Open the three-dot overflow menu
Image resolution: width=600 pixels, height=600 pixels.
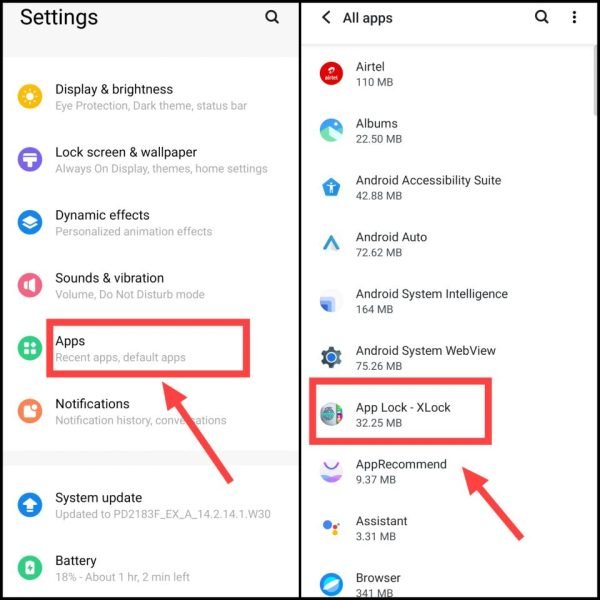[574, 17]
